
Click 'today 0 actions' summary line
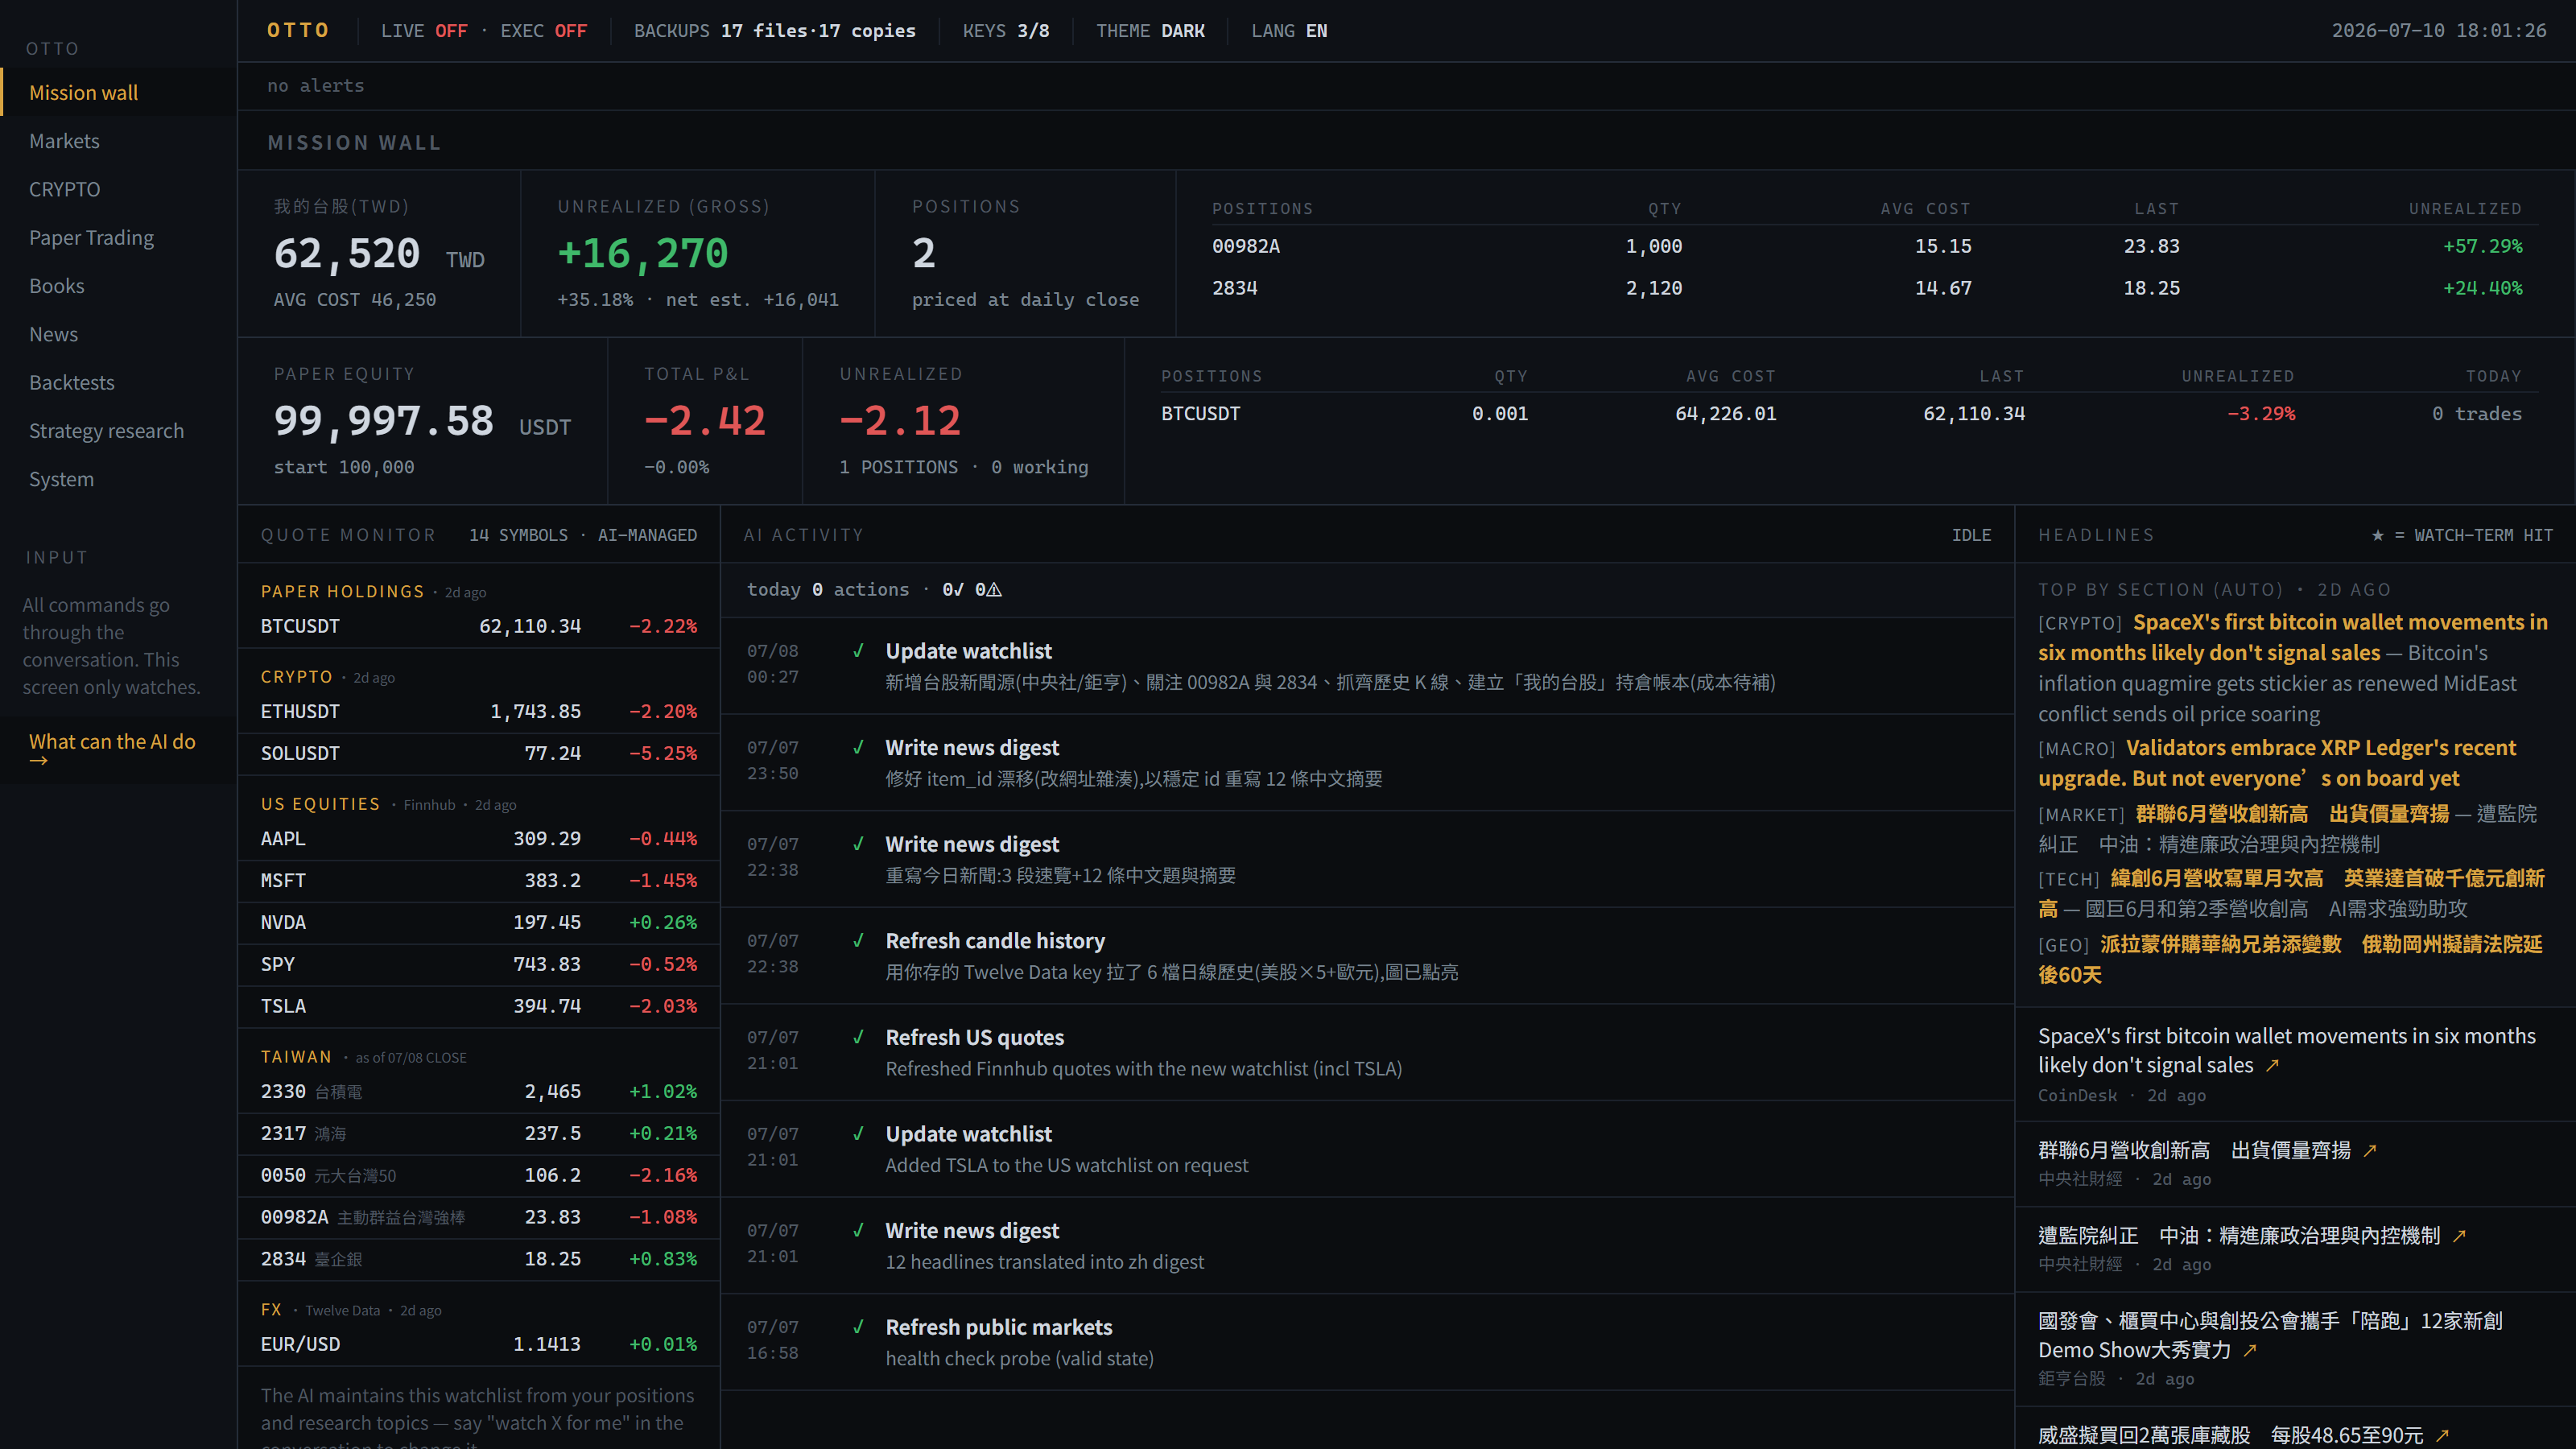[x=873, y=590]
